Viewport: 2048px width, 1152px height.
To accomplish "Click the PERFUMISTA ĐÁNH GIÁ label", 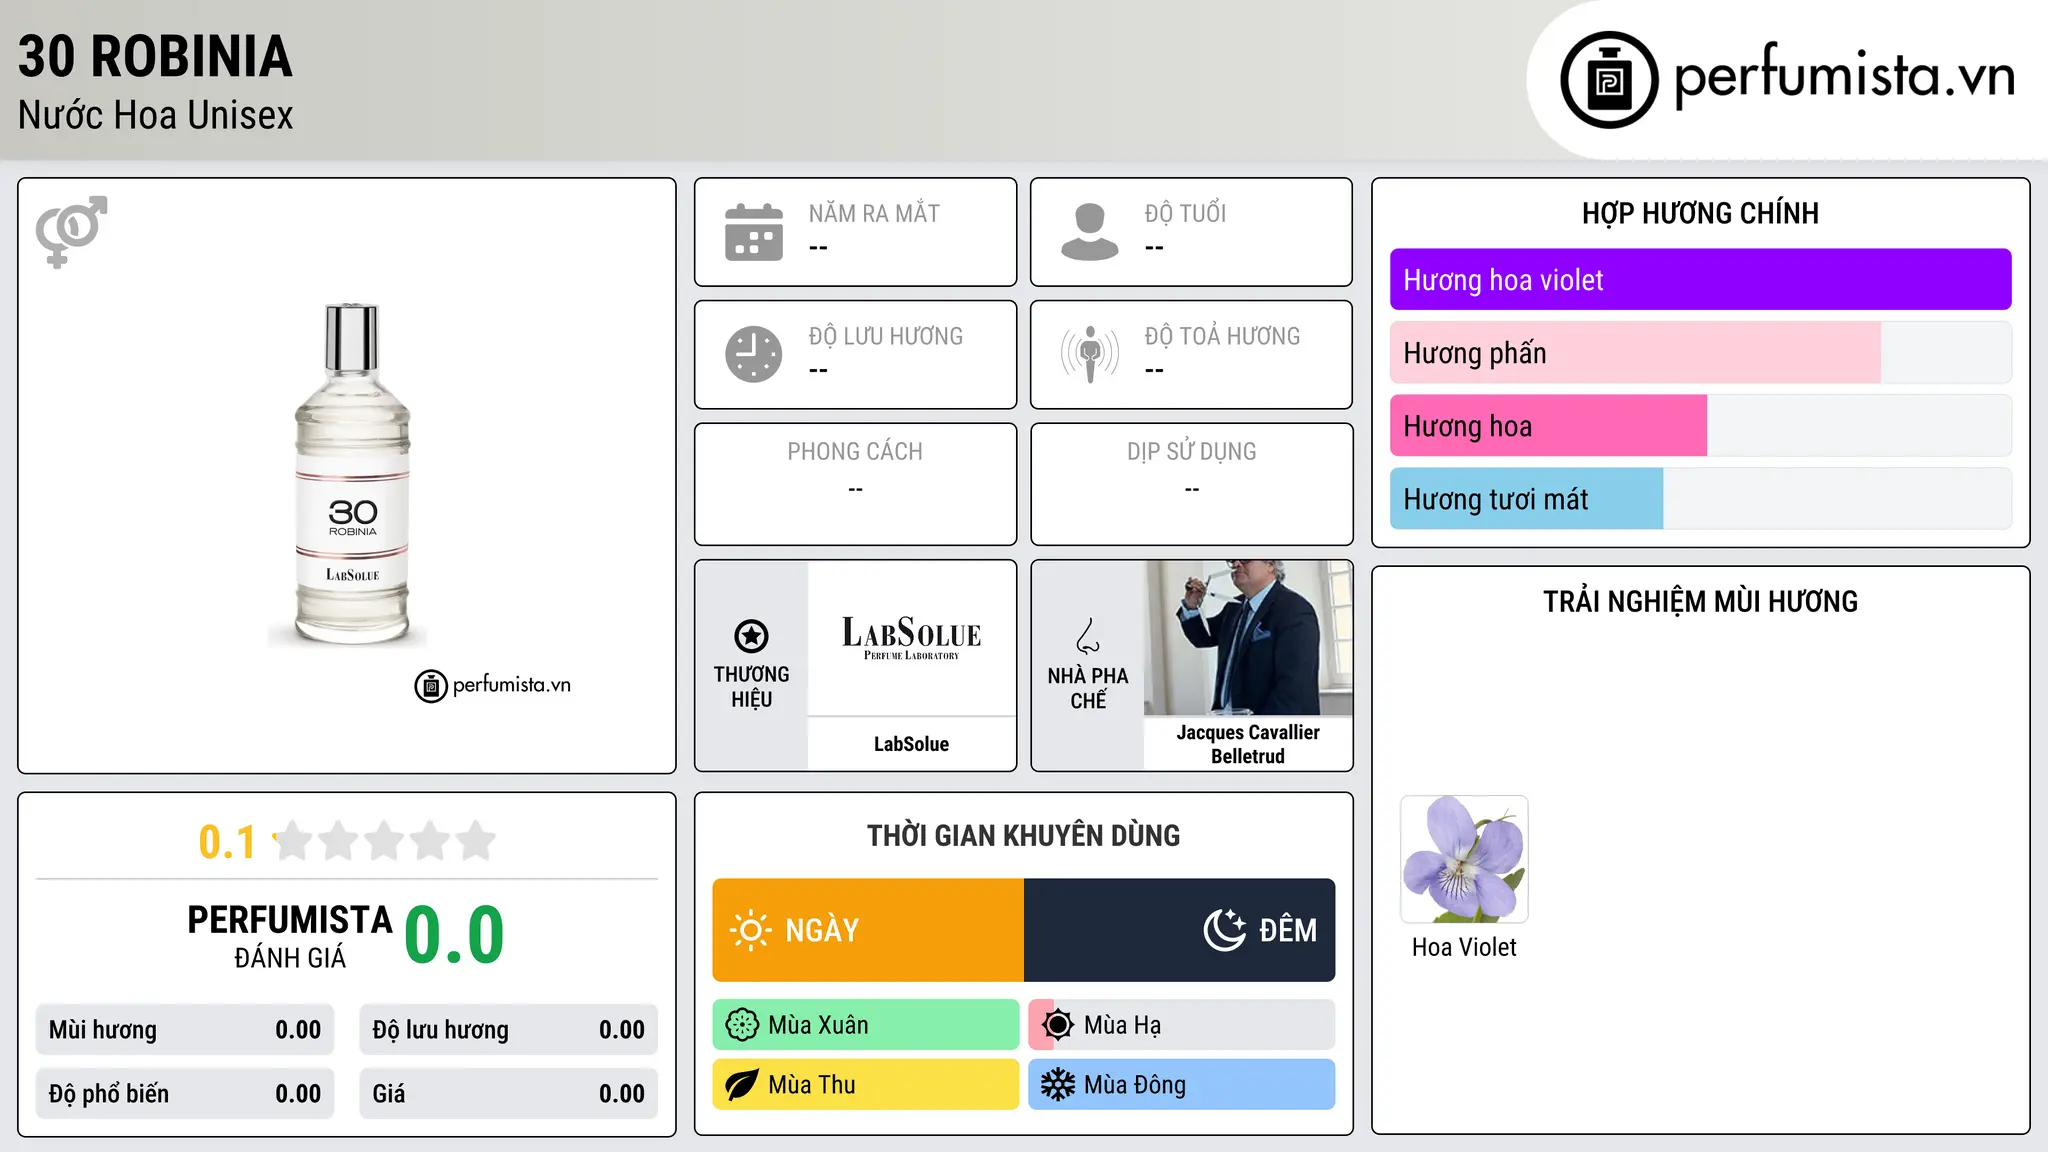I will 290,936.
